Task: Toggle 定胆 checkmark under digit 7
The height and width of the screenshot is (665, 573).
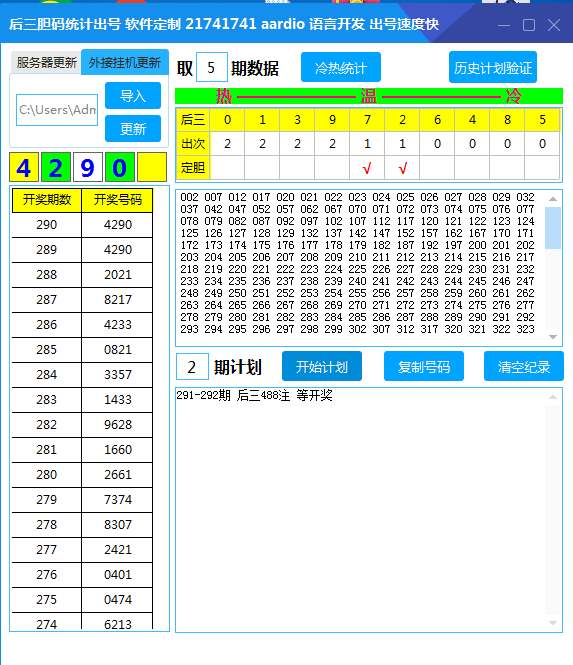Action: tap(367, 168)
